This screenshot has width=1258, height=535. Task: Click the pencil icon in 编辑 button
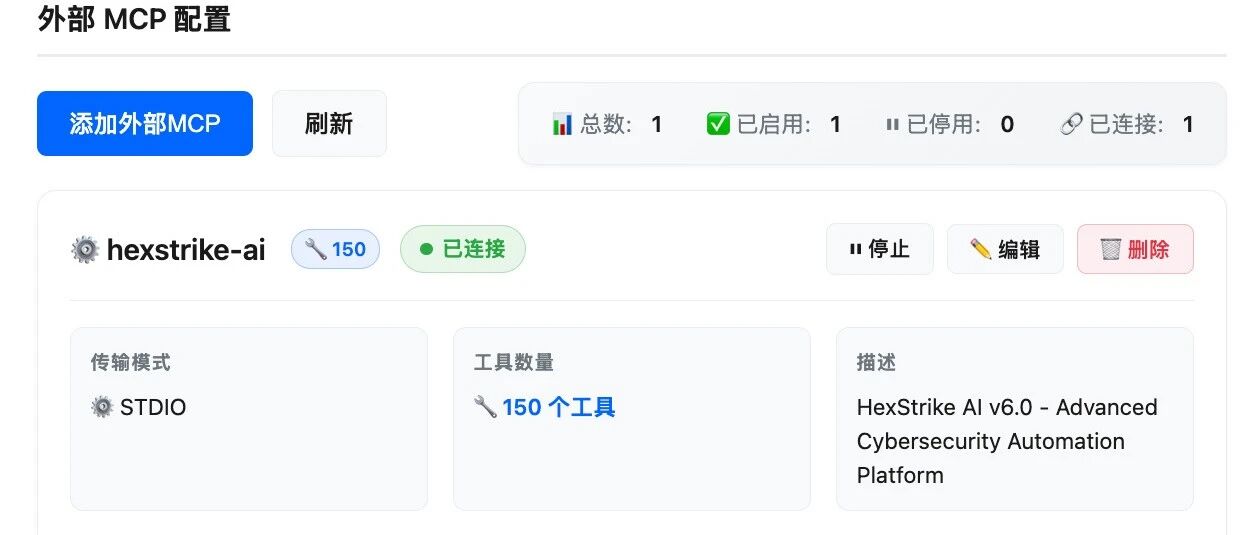coord(981,249)
